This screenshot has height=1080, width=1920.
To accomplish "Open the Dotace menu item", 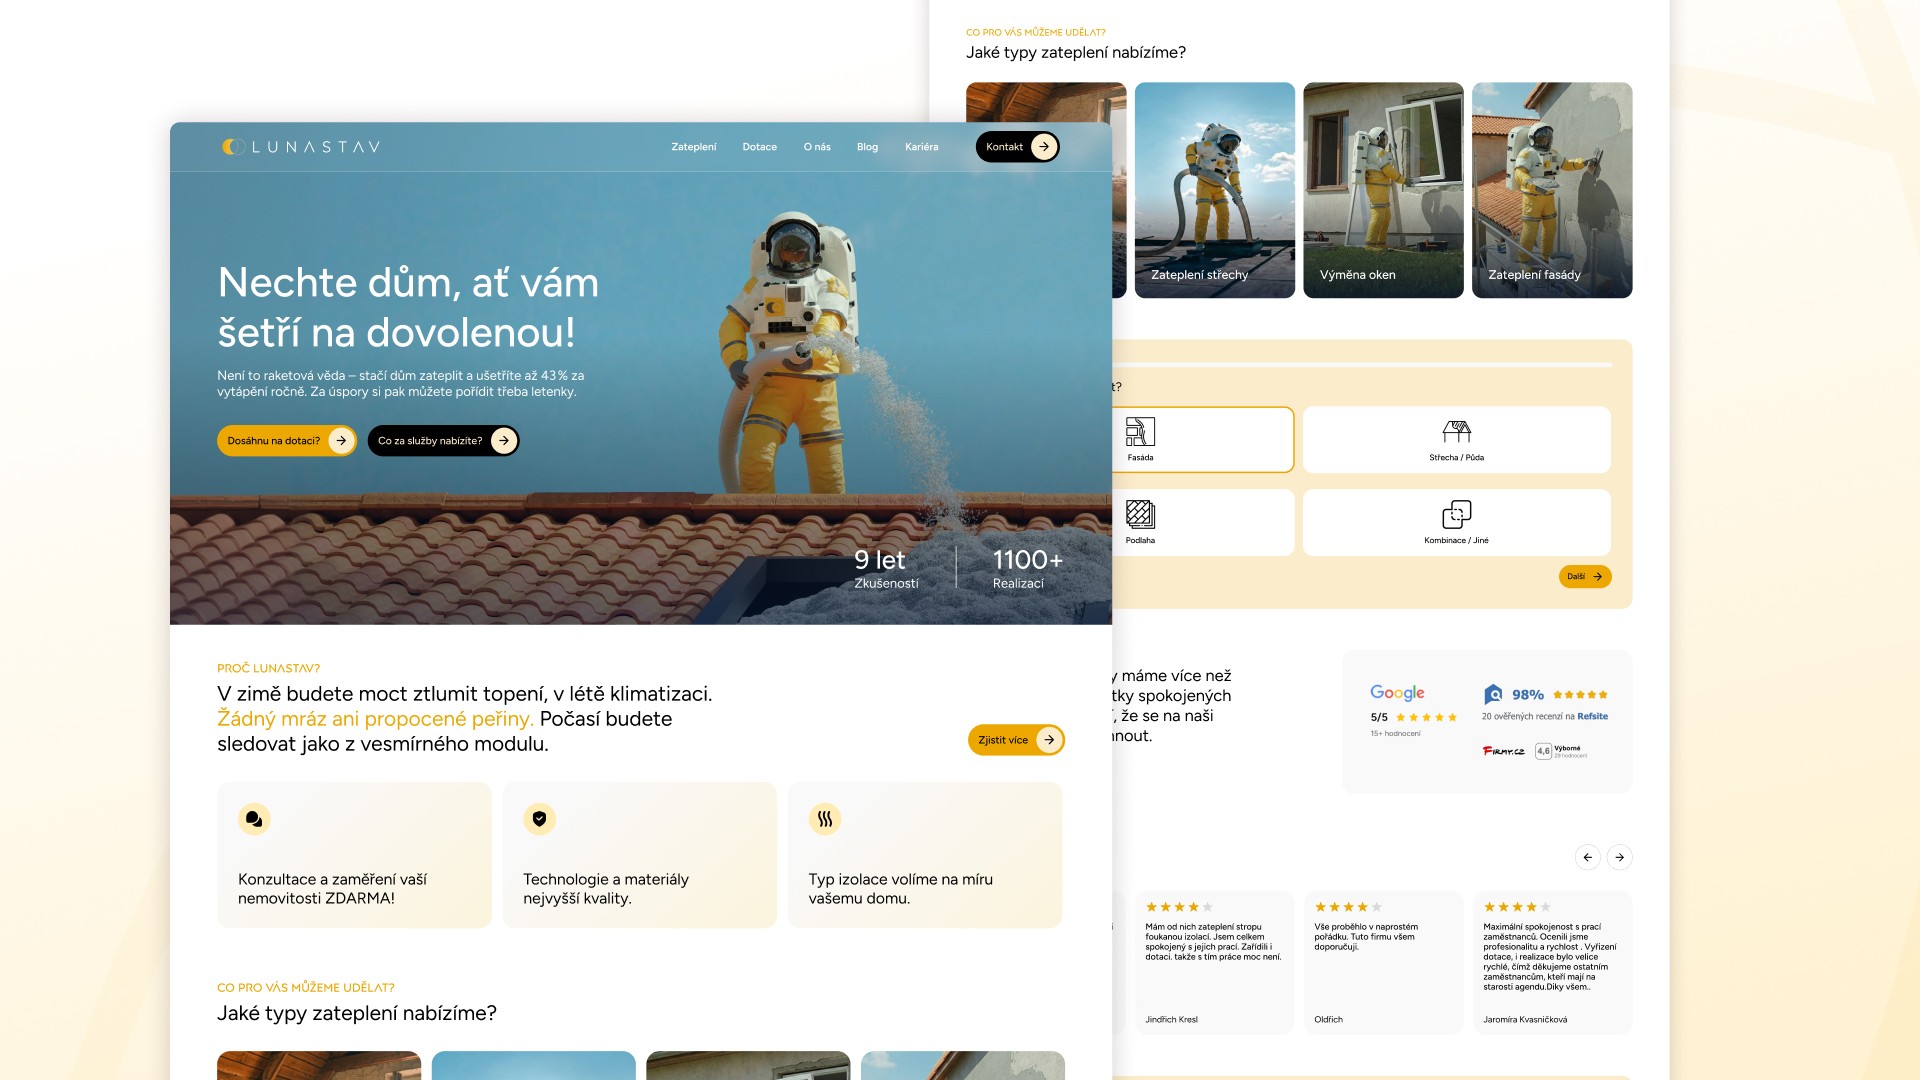I will 760,147.
